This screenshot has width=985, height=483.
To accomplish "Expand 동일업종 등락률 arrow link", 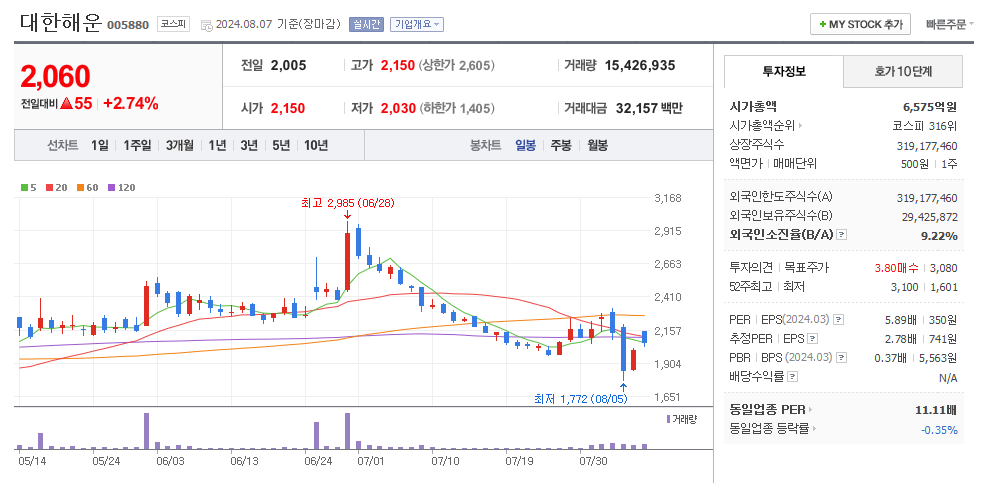I will pos(773,430).
